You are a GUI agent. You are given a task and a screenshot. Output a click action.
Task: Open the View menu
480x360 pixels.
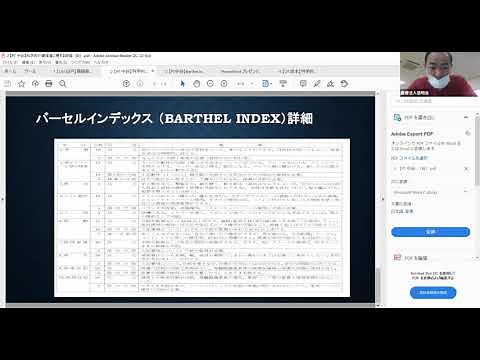[x=45, y=62]
